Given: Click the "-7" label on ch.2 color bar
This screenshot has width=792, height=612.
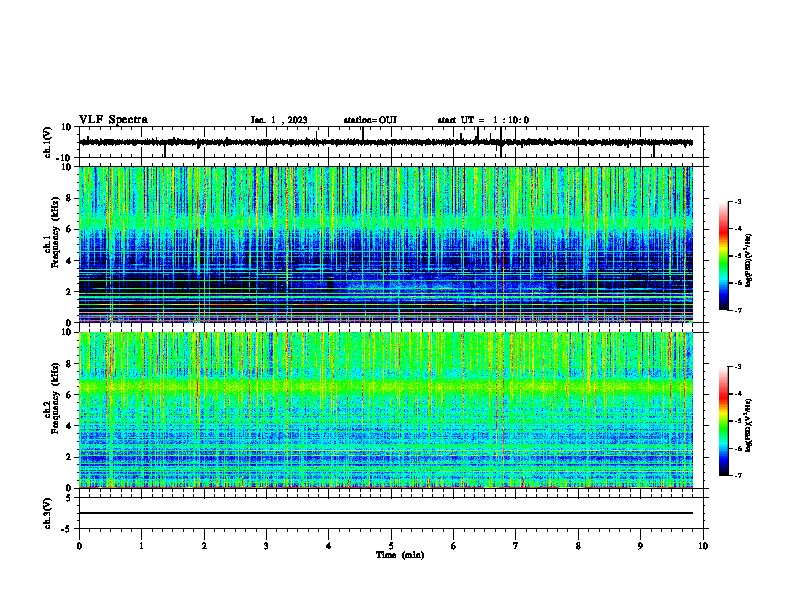Looking at the screenshot, I should (x=738, y=475).
